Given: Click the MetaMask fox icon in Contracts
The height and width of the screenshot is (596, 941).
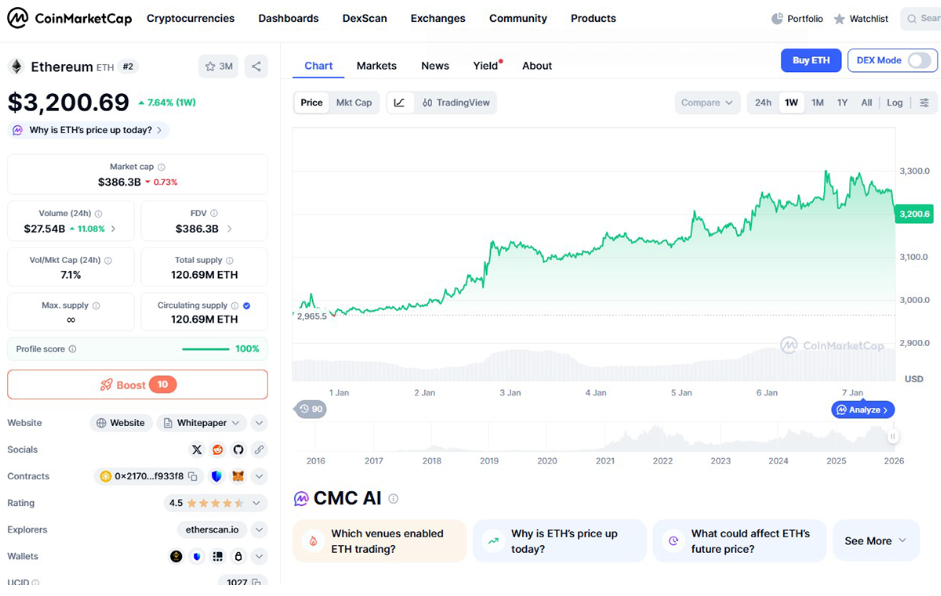Looking at the screenshot, I should tap(238, 477).
